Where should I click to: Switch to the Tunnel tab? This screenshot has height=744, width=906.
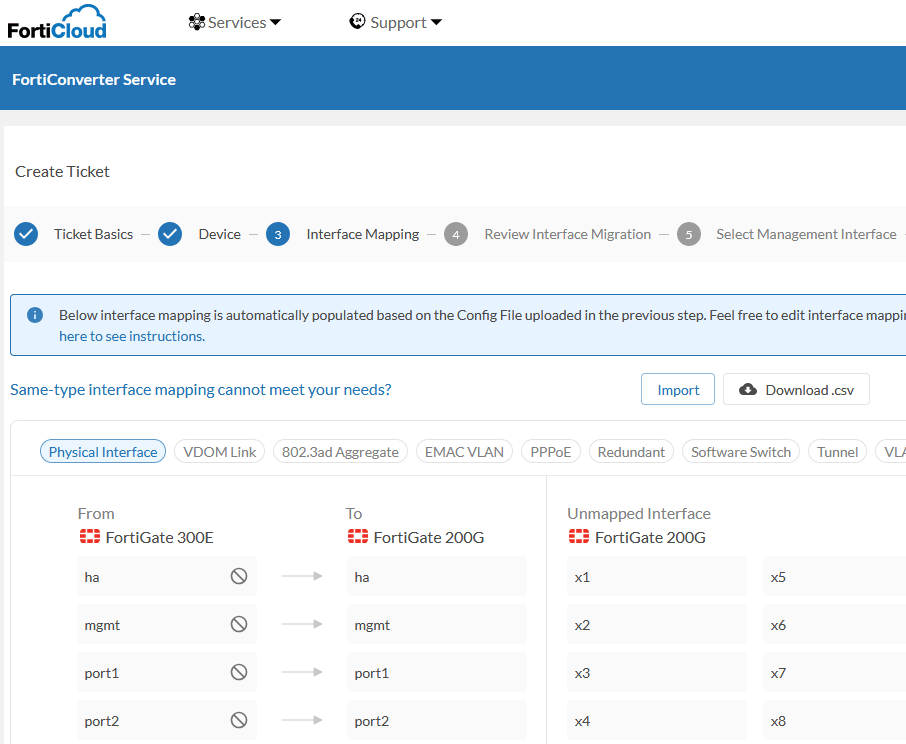(x=837, y=452)
